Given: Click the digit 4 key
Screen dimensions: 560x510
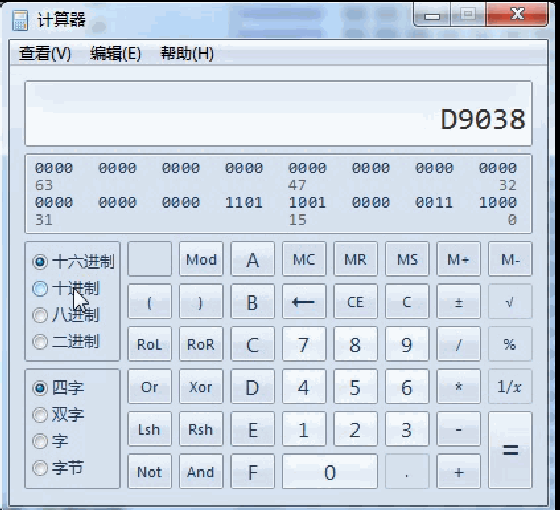Looking at the screenshot, I should tap(304, 386).
